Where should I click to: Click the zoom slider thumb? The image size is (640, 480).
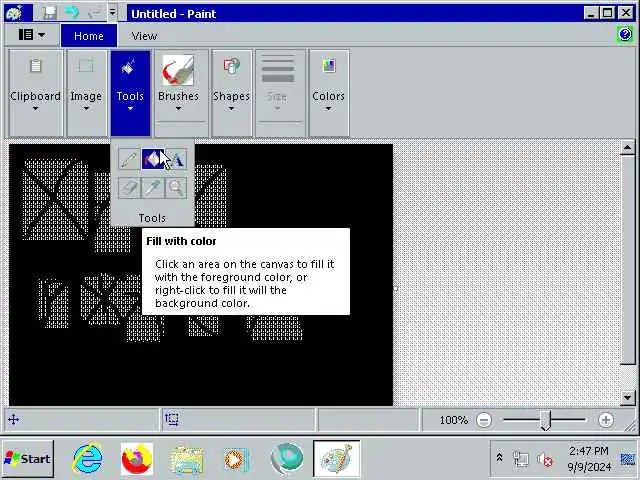[545, 420]
